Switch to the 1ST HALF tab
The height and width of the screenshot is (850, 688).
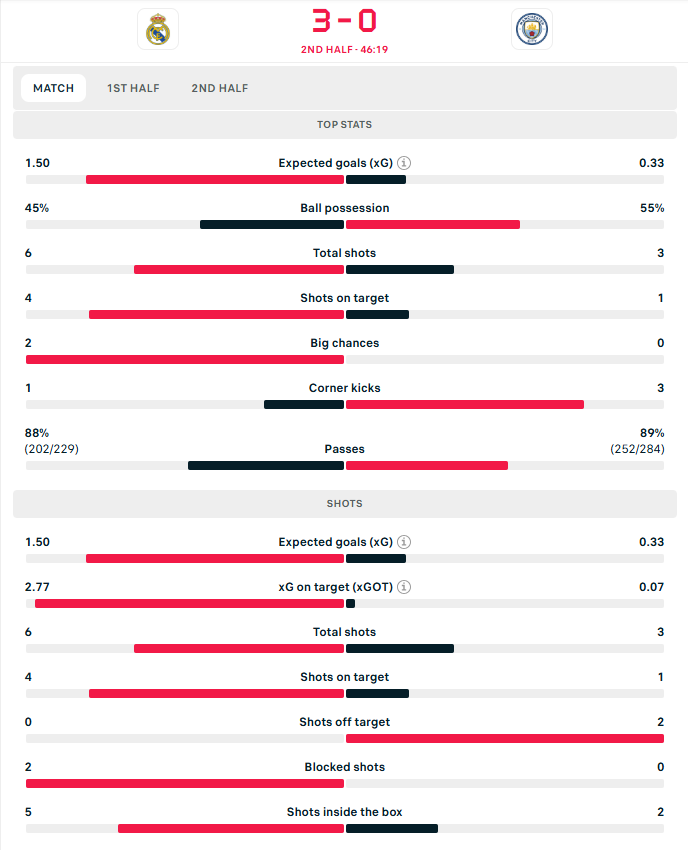[133, 88]
